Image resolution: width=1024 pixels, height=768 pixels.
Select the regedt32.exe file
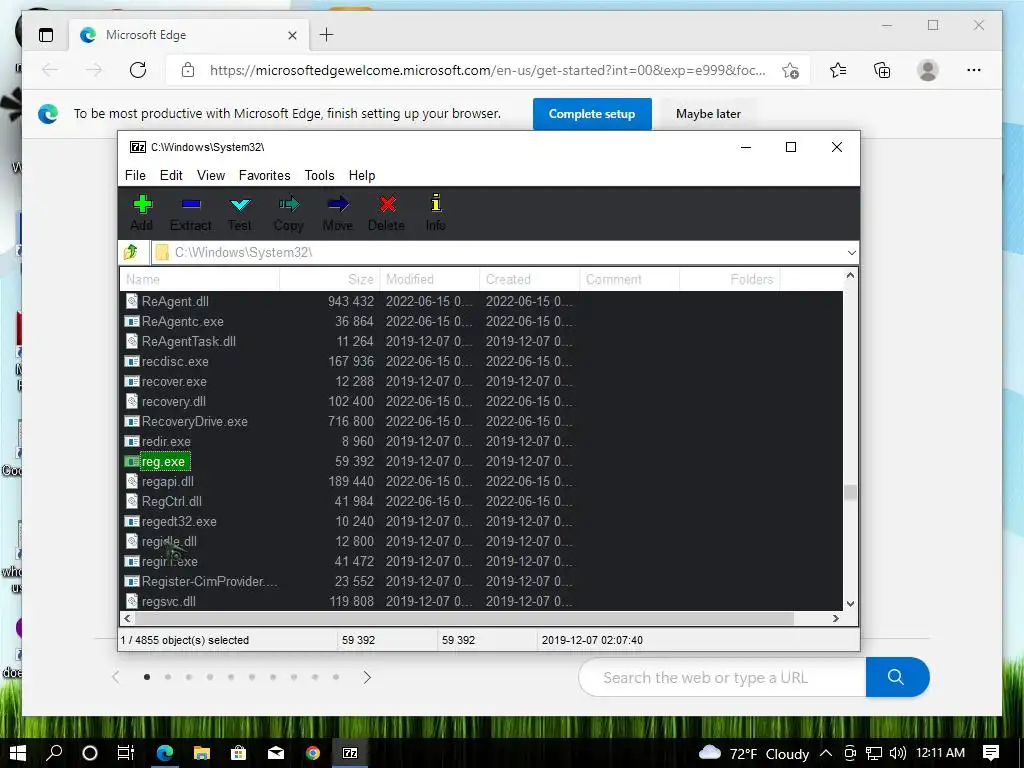coord(179,522)
